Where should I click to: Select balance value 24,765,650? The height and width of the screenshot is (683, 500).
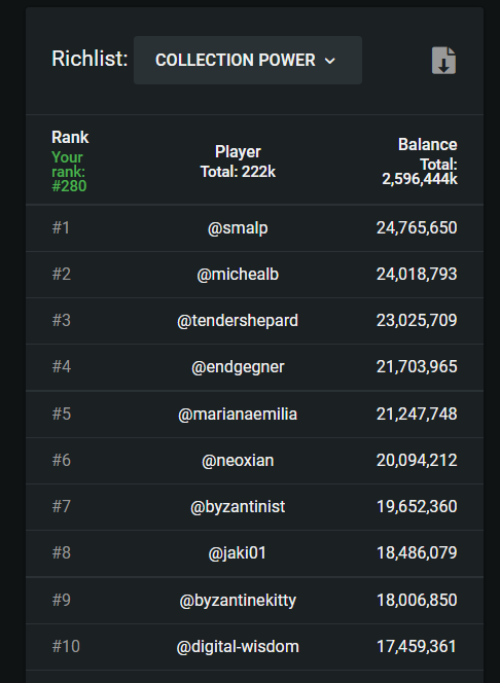point(417,228)
